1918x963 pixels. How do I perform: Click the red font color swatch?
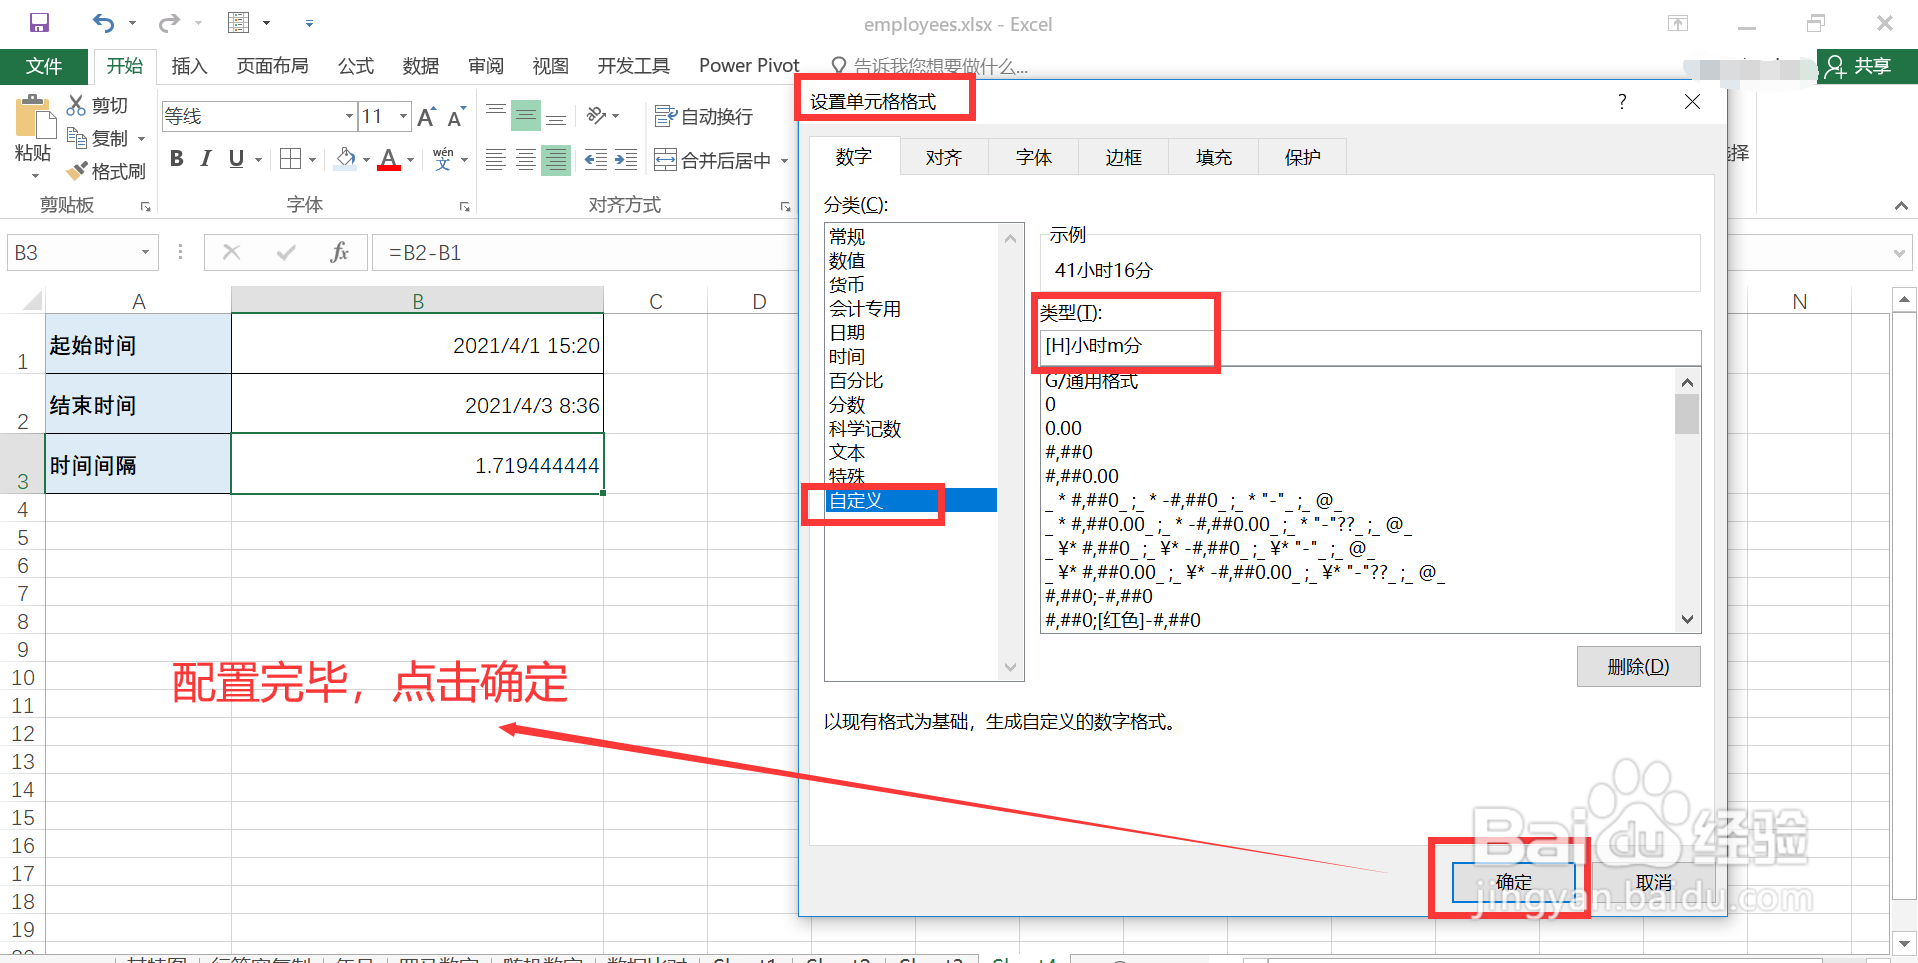[390, 168]
